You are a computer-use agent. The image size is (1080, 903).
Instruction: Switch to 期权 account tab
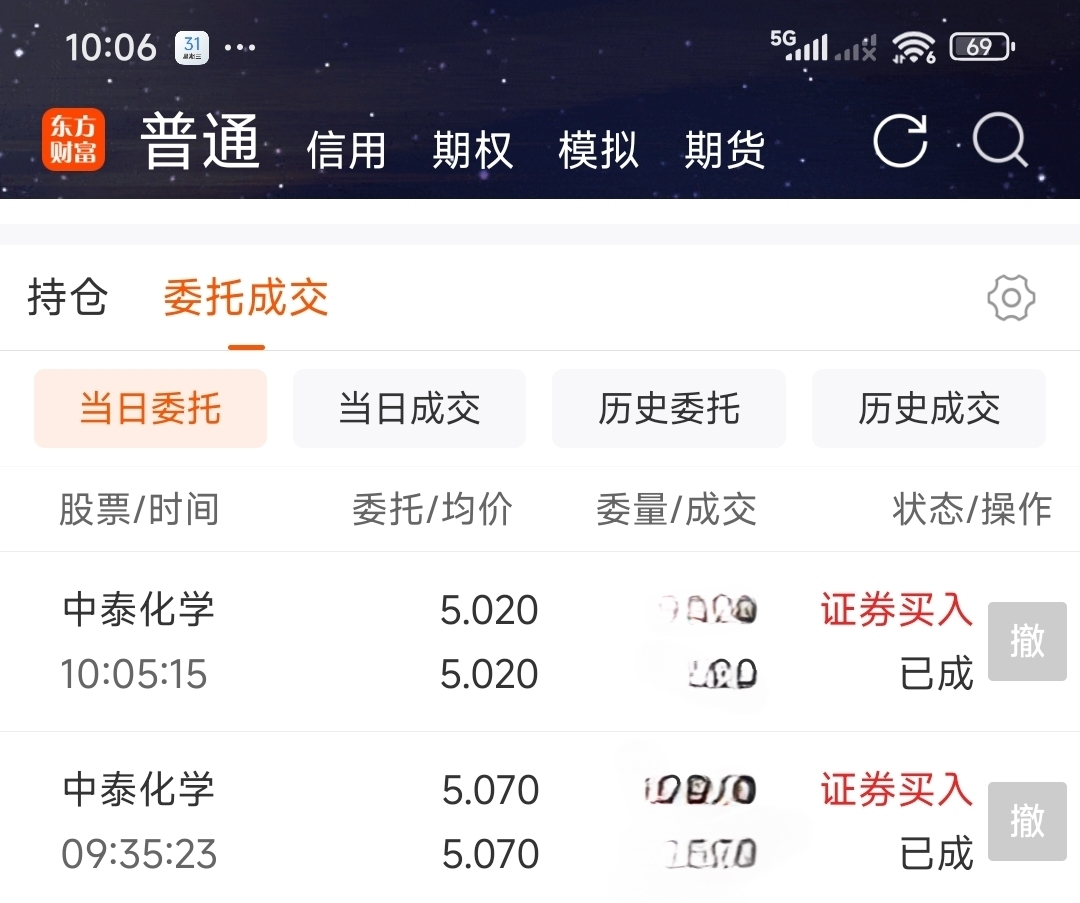click(x=472, y=151)
